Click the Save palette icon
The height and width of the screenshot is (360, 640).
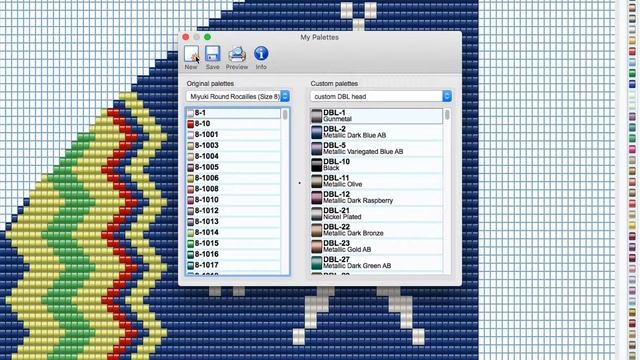[x=212, y=54]
